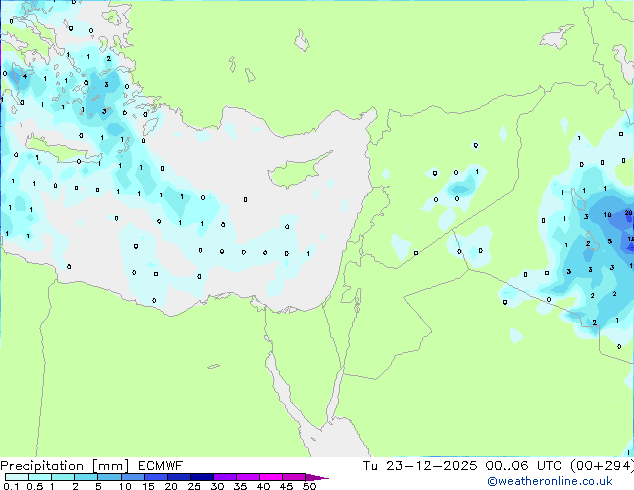Click the '15' legend scale label
The width and height of the screenshot is (634, 490).
click(x=148, y=486)
